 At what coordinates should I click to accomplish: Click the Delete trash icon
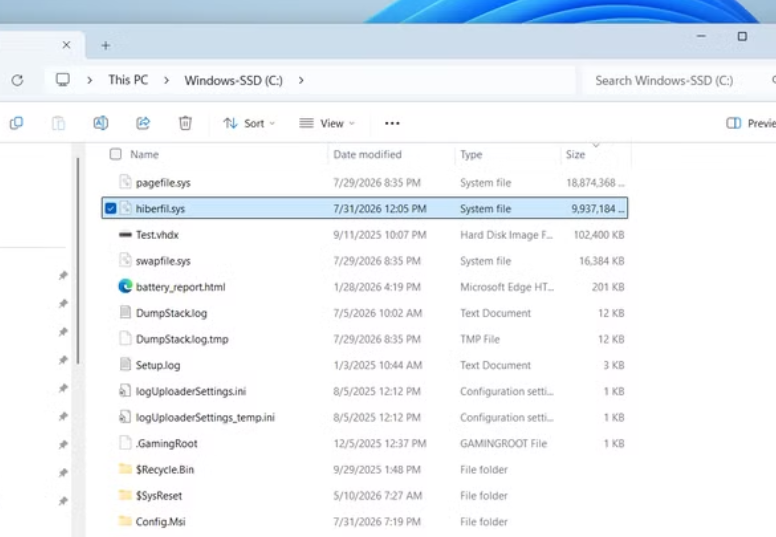(185, 123)
